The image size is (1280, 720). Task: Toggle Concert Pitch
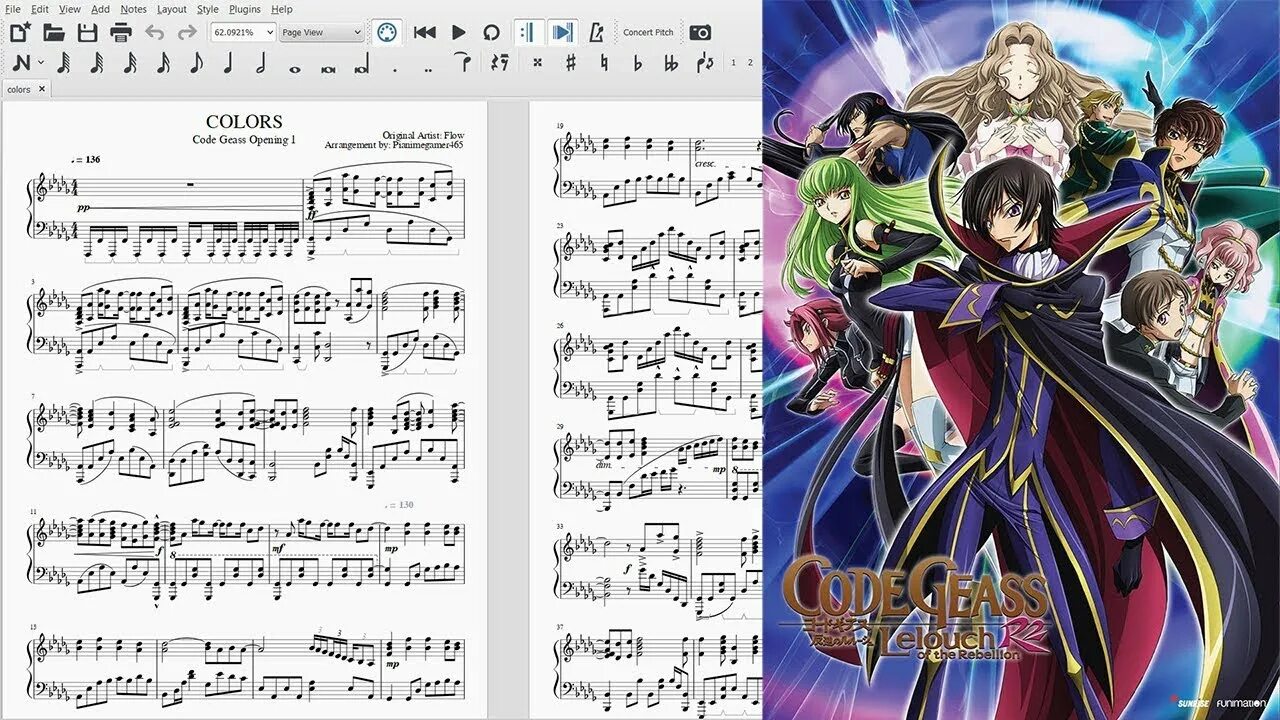pos(648,33)
